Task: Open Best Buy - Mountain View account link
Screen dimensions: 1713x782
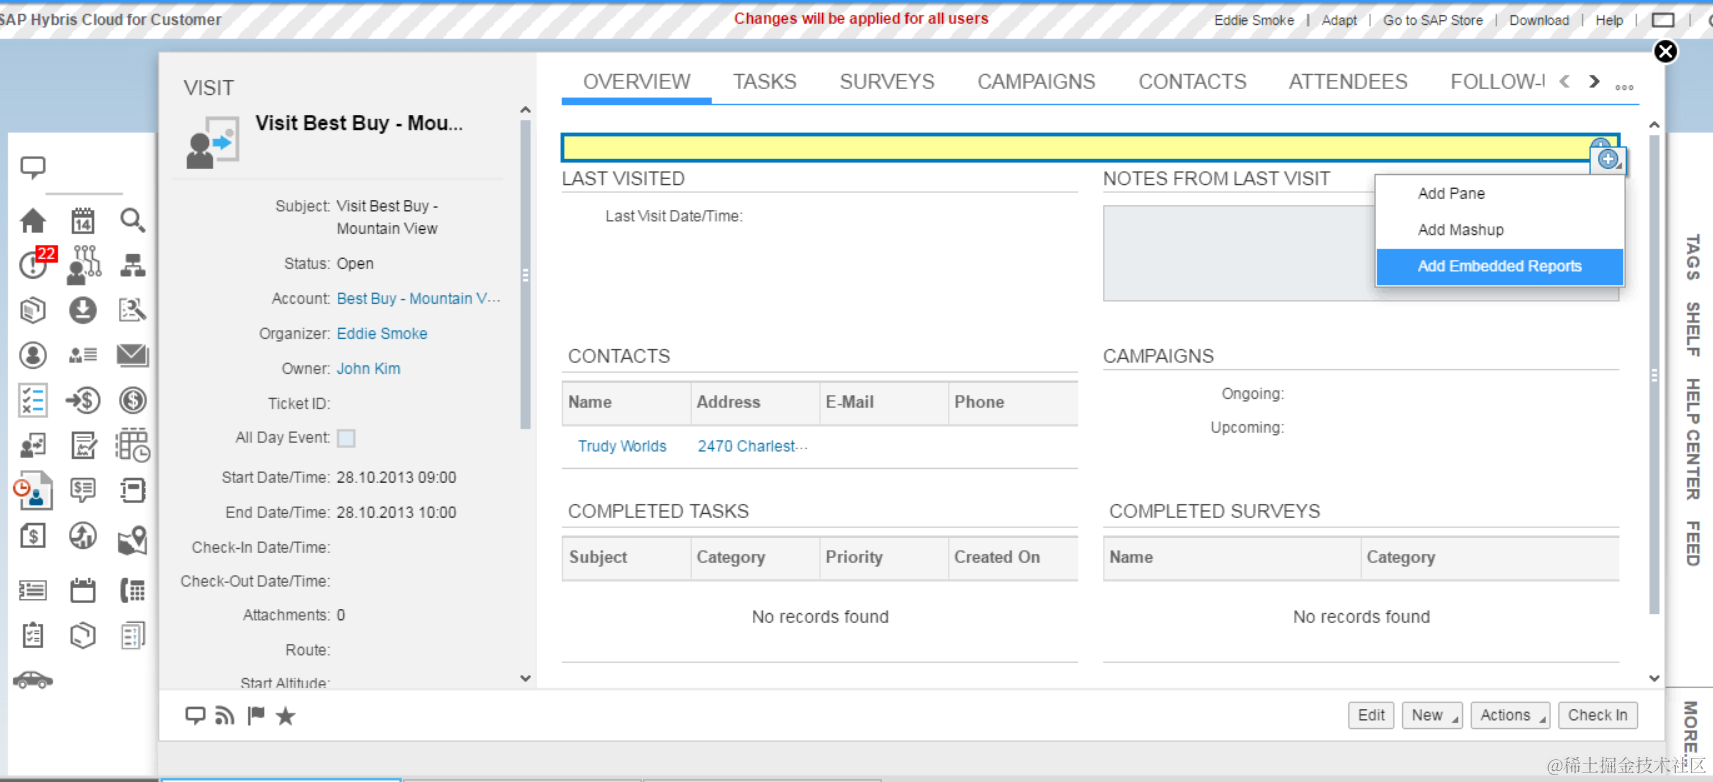Action: [418, 298]
